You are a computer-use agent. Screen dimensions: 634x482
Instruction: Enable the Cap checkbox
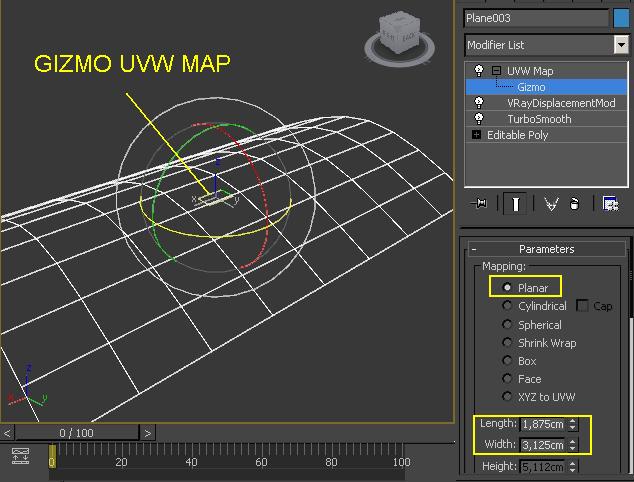click(582, 306)
